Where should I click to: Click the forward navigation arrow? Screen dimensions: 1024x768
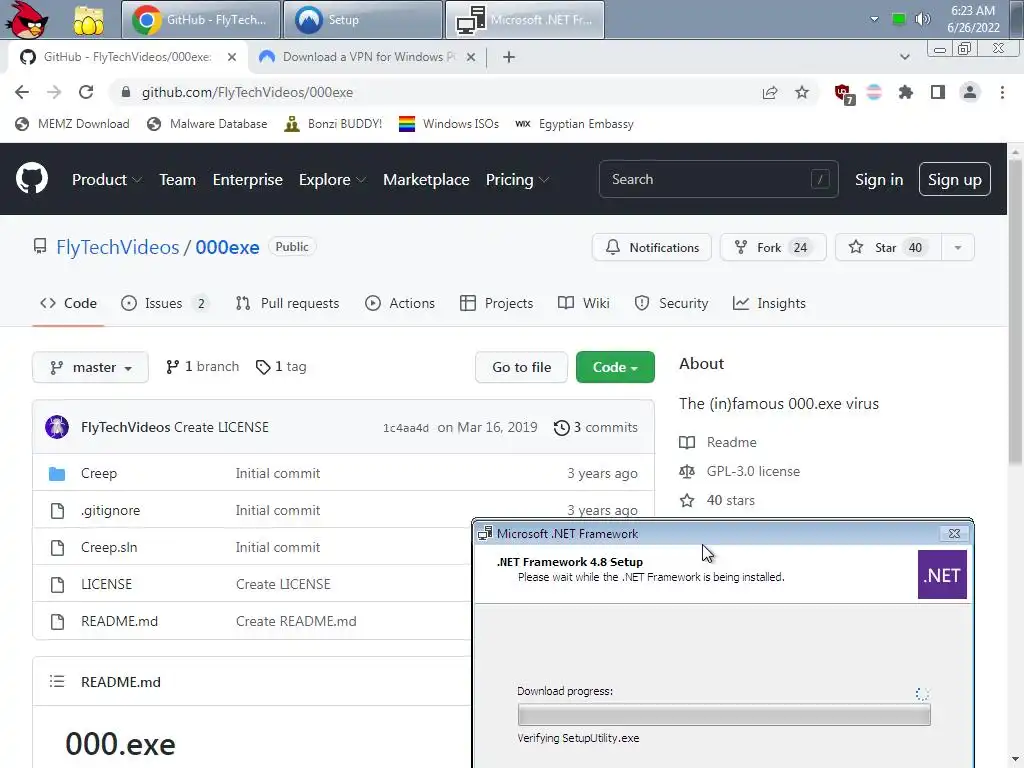coord(54,92)
